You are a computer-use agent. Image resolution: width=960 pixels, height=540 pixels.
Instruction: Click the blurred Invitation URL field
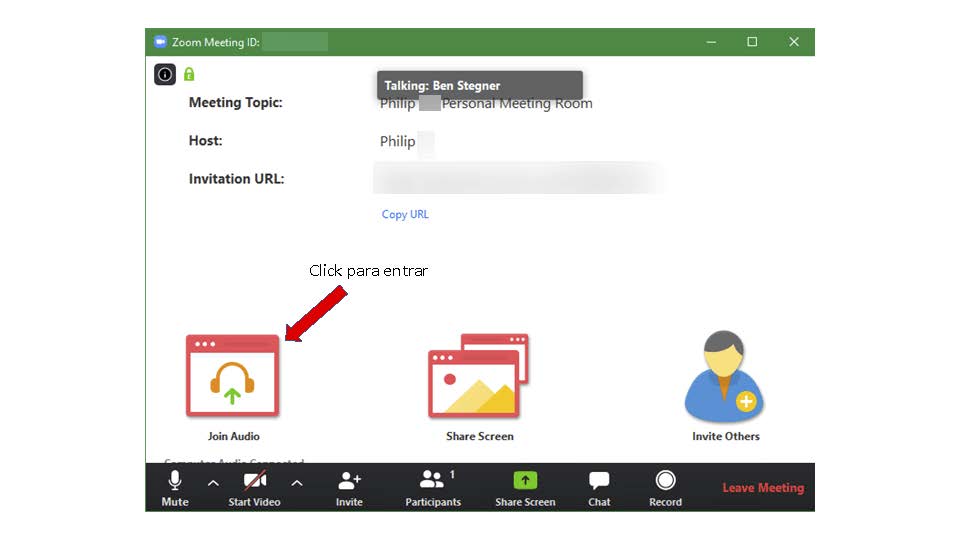point(520,178)
